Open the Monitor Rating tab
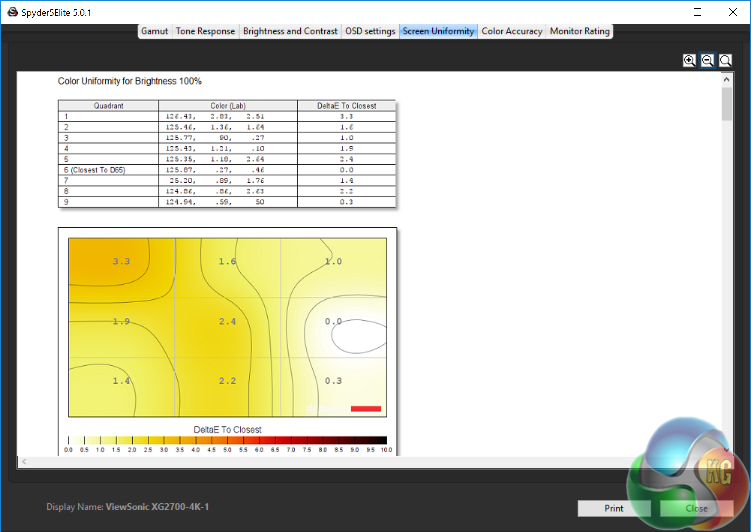The image size is (751, 532). [580, 31]
